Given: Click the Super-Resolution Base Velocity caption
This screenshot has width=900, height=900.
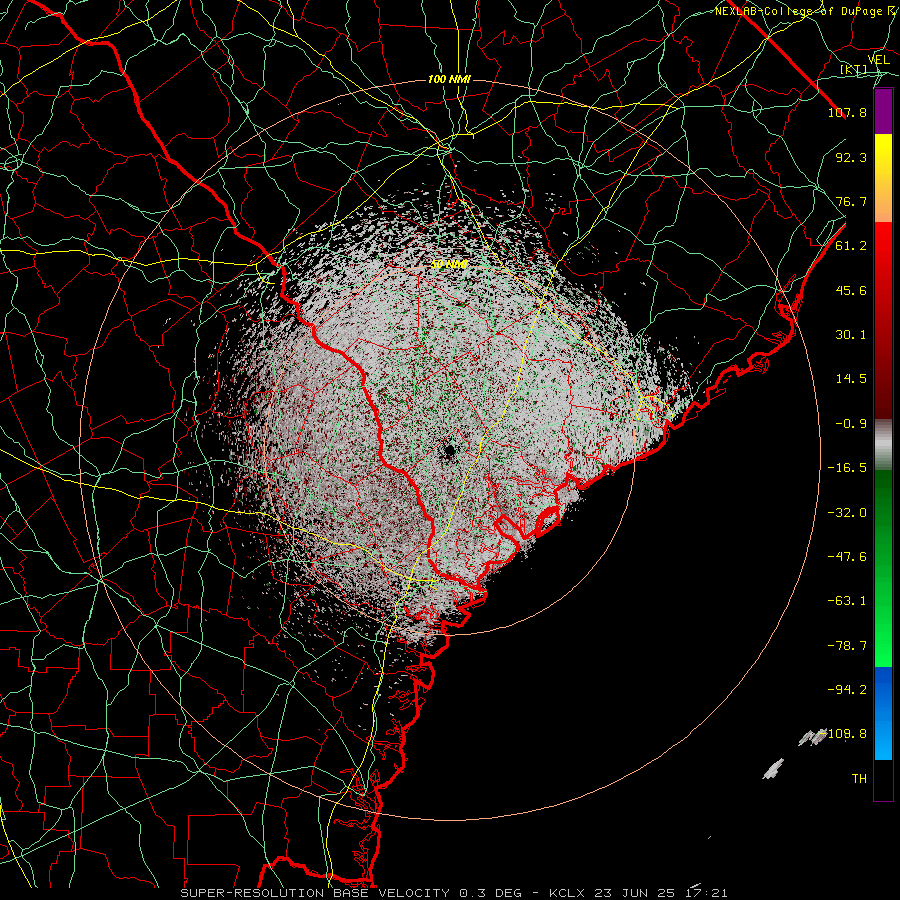Looking at the screenshot, I should [454, 893].
